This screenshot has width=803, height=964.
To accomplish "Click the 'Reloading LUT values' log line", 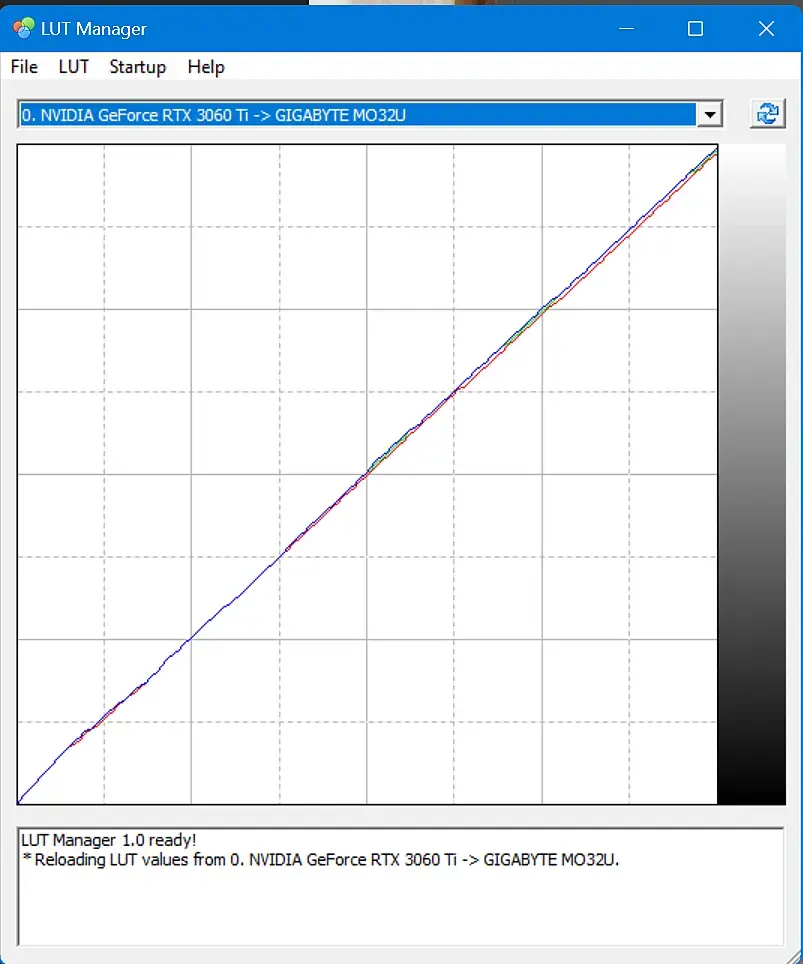I will [x=320, y=859].
